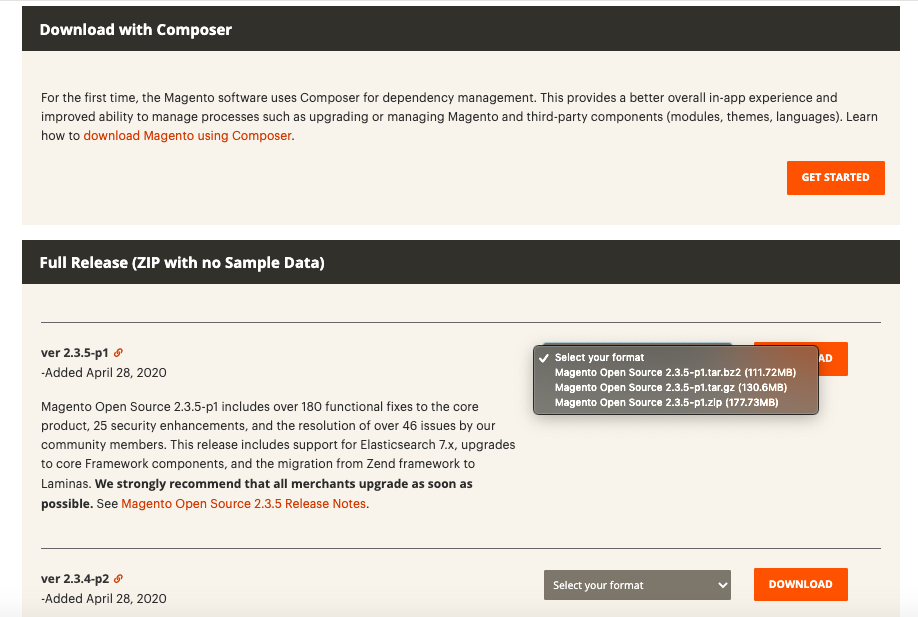Click the ver 2.3.4-p2 version heading
The image size is (918, 617).
tap(72, 578)
